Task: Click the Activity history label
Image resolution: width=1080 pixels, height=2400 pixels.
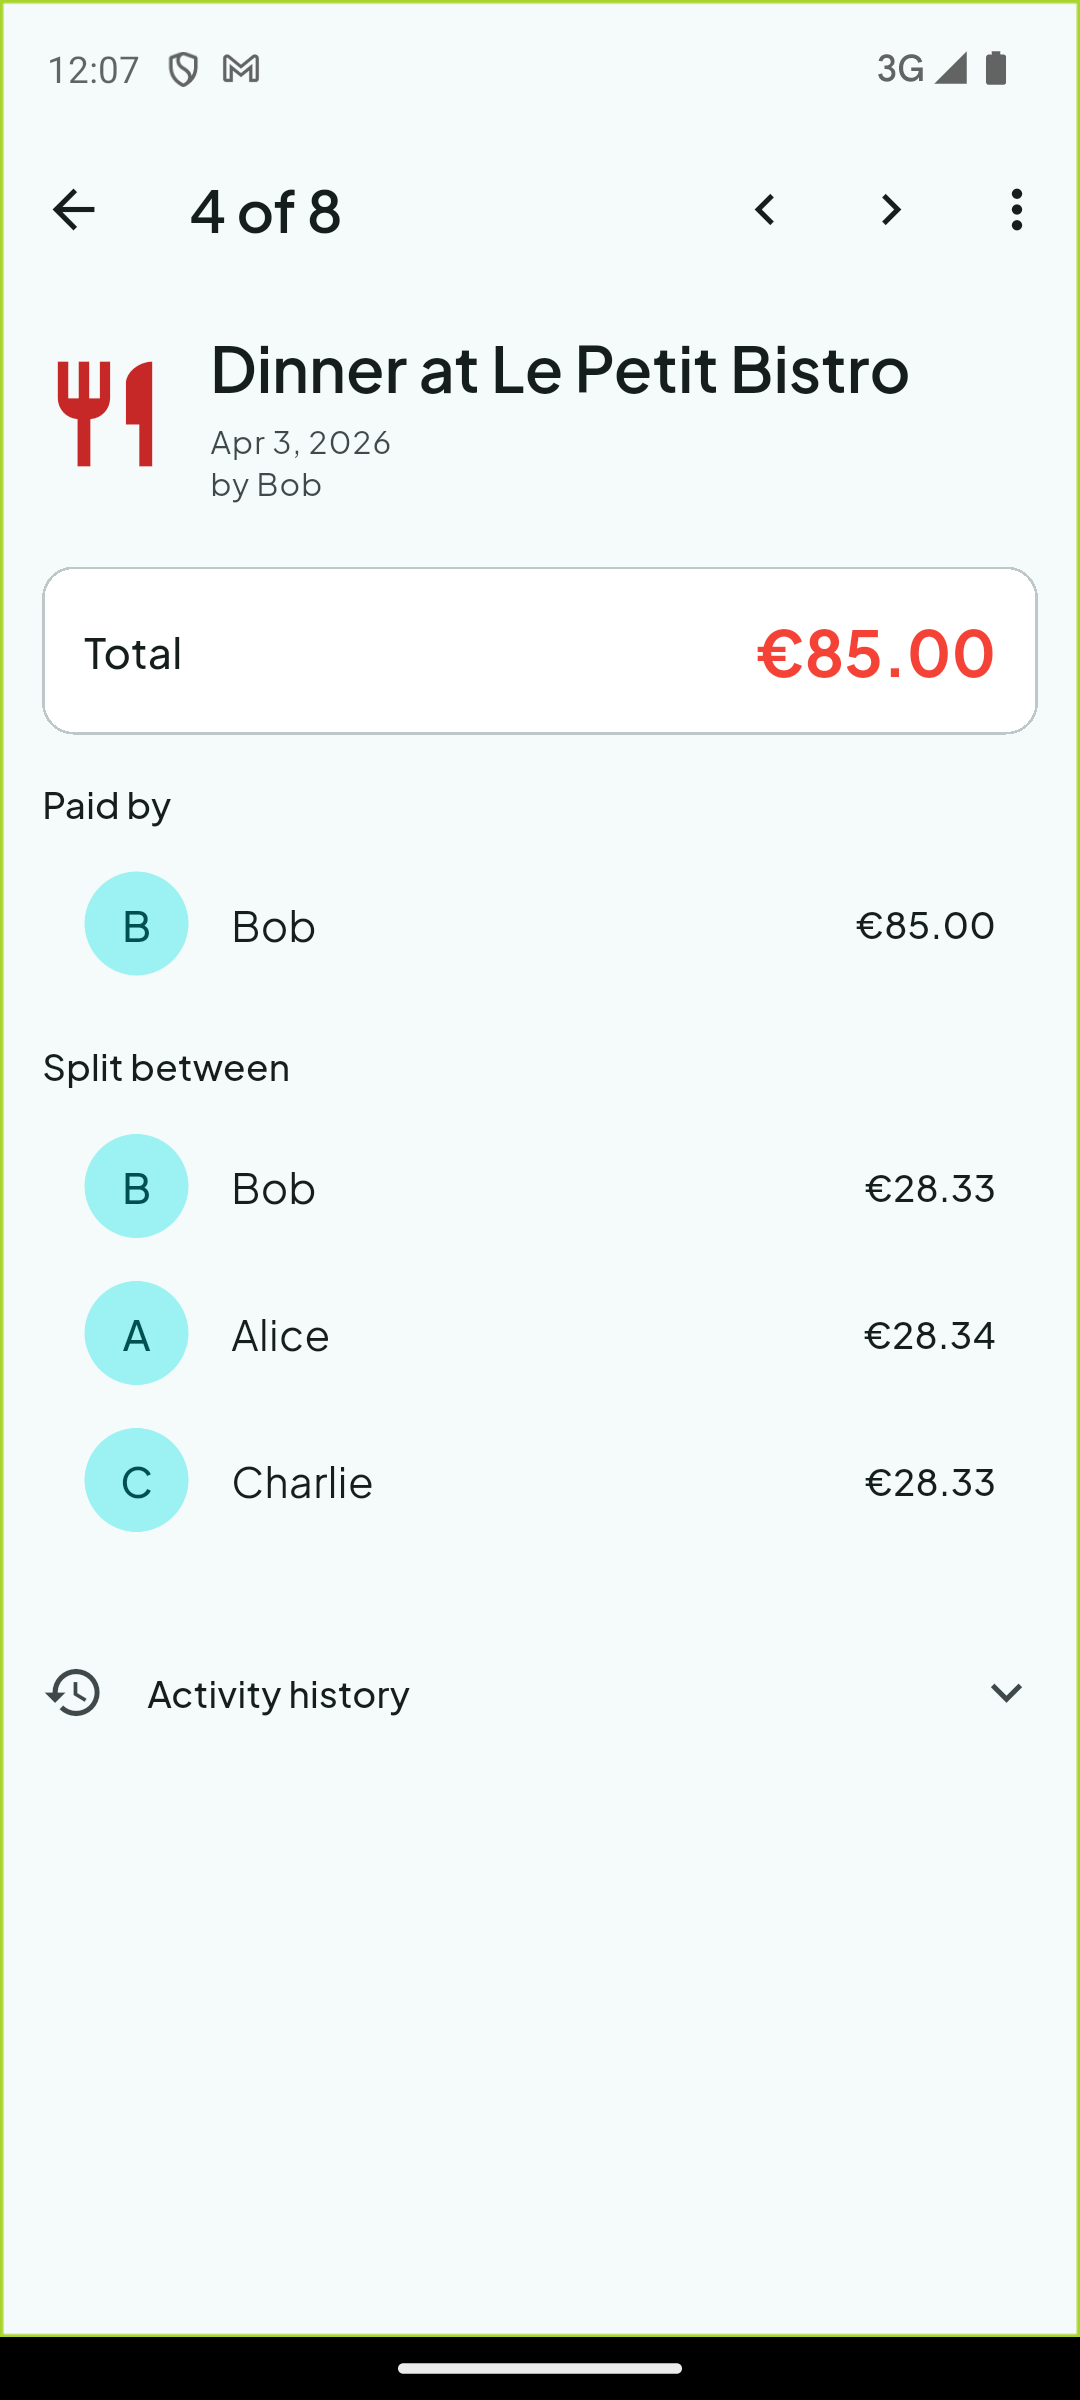Action: click(278, 1693)
